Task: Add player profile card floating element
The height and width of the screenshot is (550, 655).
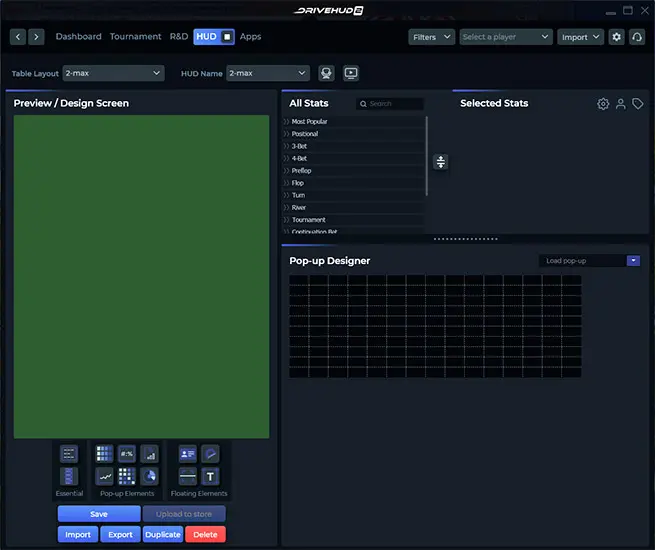Action: pyautogui.click(x=187, y=453)
